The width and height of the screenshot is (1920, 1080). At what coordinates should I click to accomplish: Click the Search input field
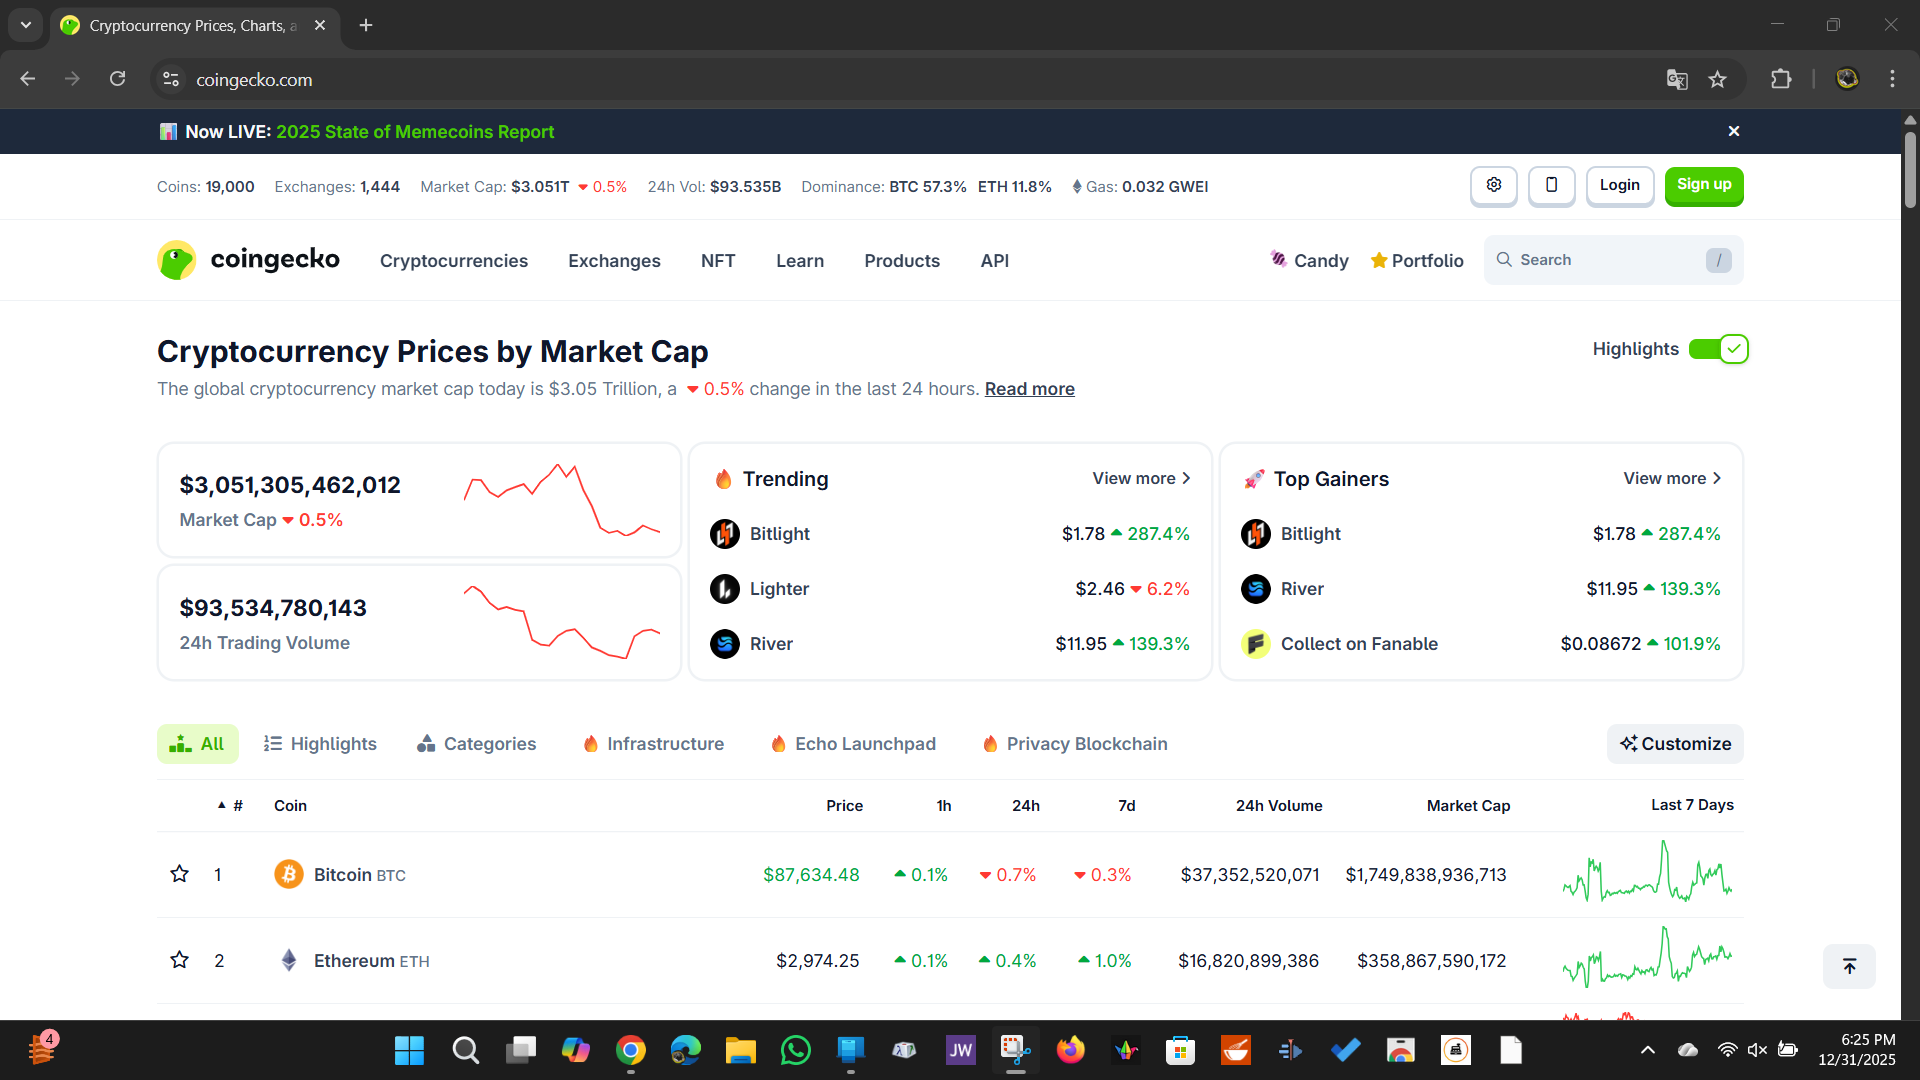click(x=1600, y=260)
